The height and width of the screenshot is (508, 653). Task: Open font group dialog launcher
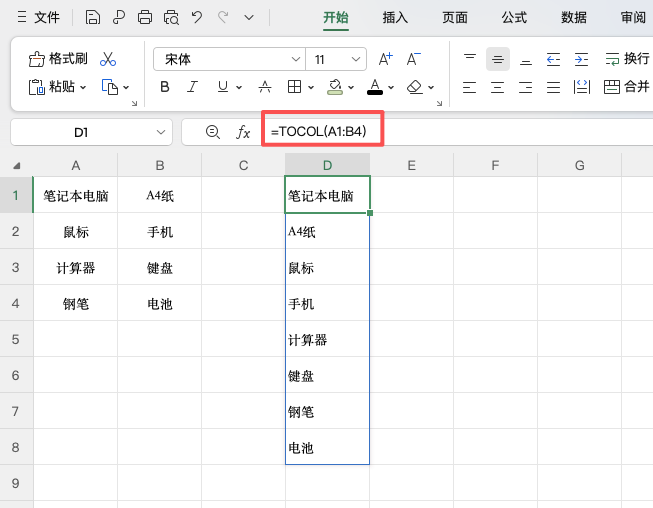click(x=439, y=103)
